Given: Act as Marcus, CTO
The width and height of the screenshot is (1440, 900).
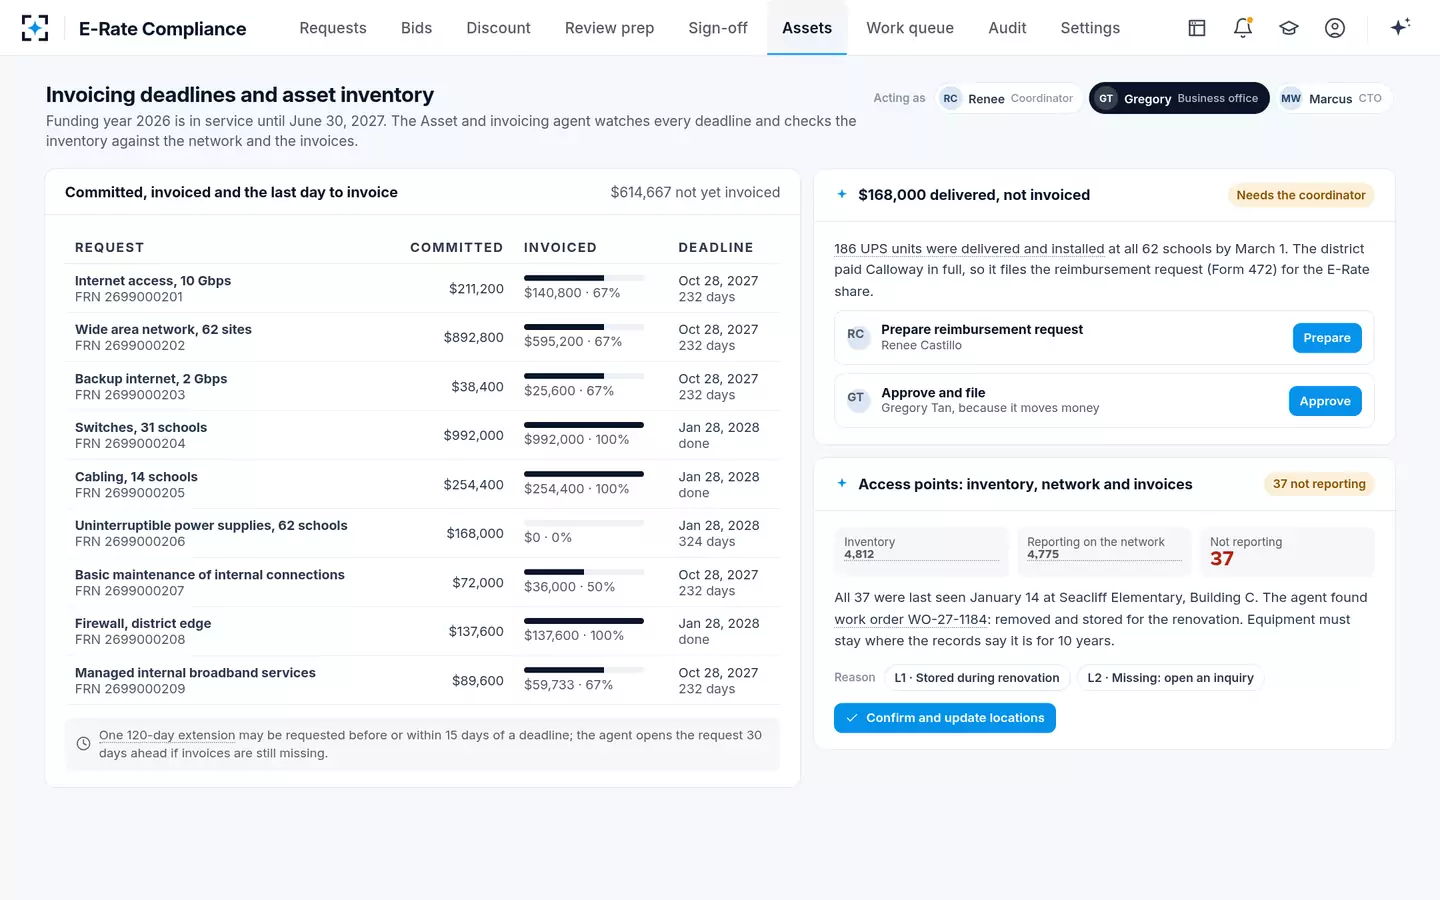Looking at the screenshot, I should point(1333,98).
